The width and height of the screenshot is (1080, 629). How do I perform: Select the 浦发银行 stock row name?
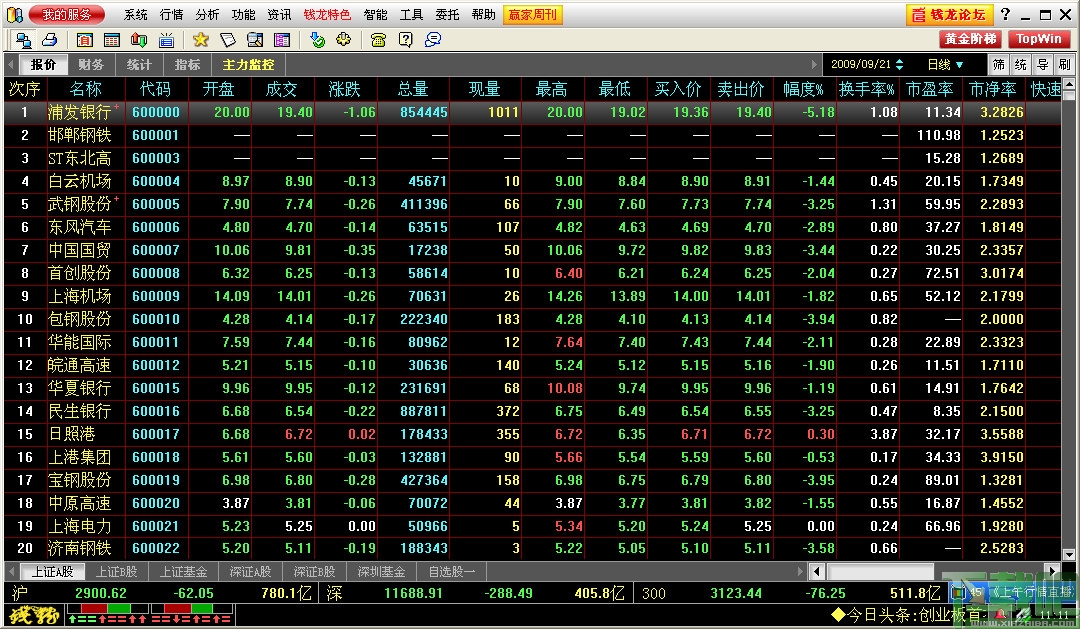click(79, 112)
